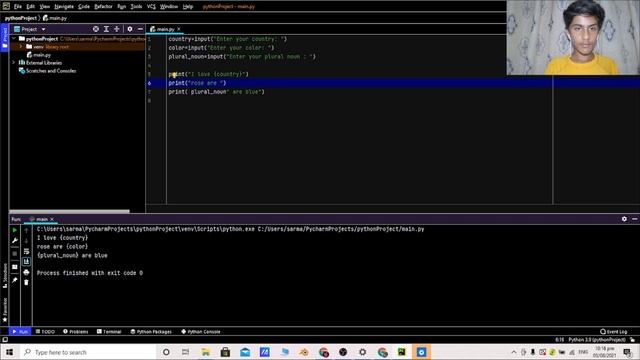
Task: Toggle the Run tool window button
Action: [x=20, y=332]
